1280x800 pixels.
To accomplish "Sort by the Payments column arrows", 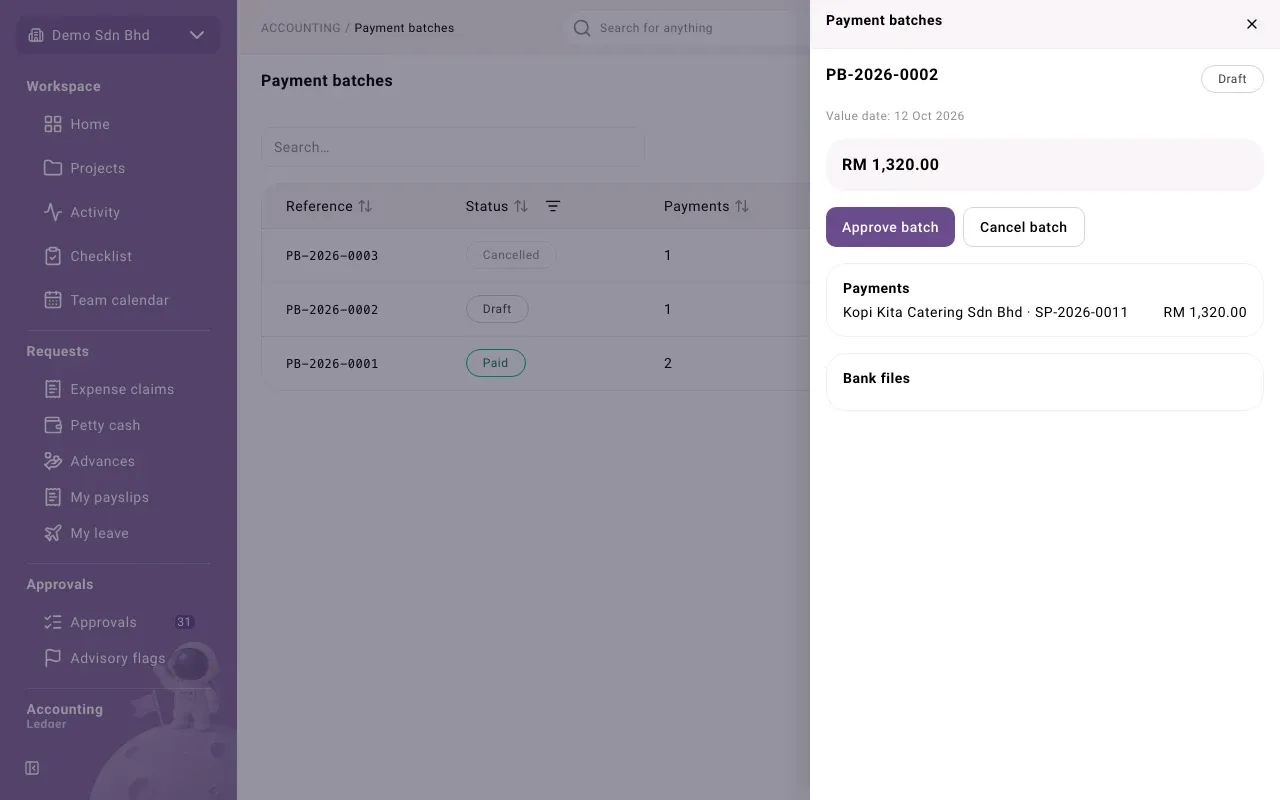I will click(742, 206).
